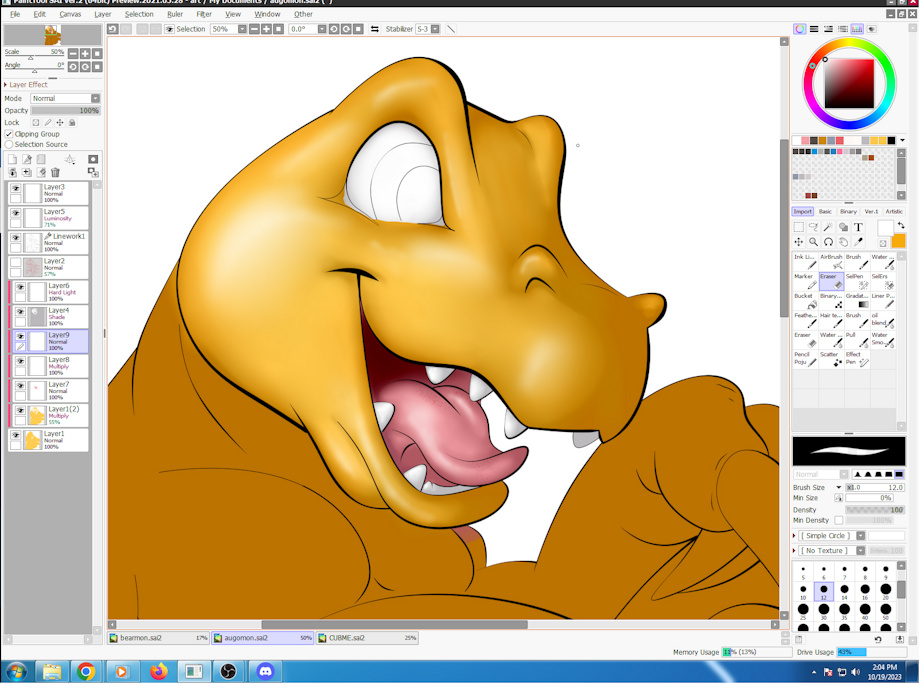Click the undo arrow in top toolbar
This screenshot has width=920, height=684.
pyautogui.click(x=113, y=29)
